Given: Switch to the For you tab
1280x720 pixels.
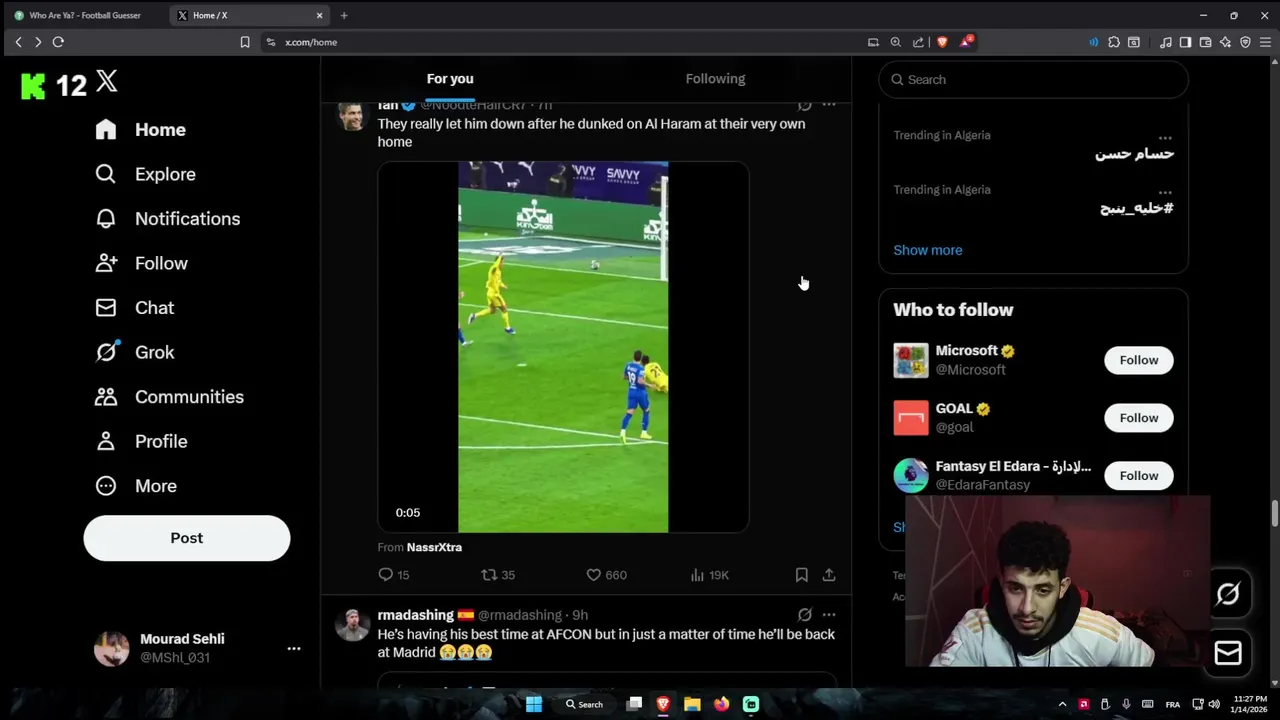Looking at the screenshot, I should point(450,79).
